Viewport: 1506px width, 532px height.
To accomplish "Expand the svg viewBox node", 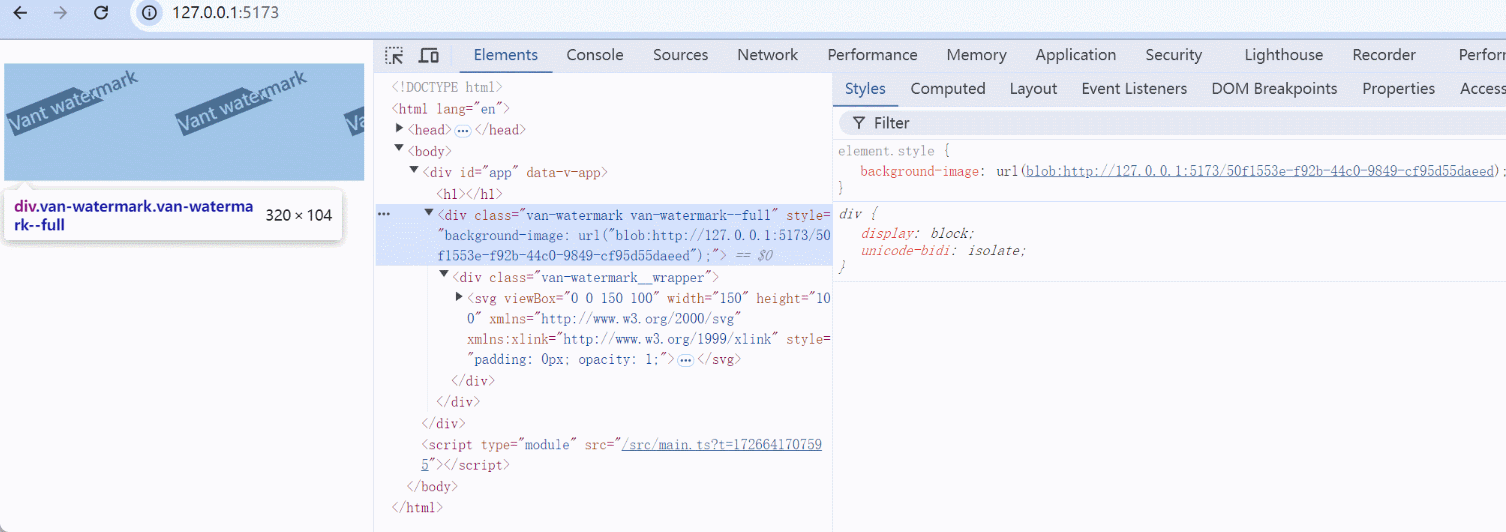I will click(459, 298).
